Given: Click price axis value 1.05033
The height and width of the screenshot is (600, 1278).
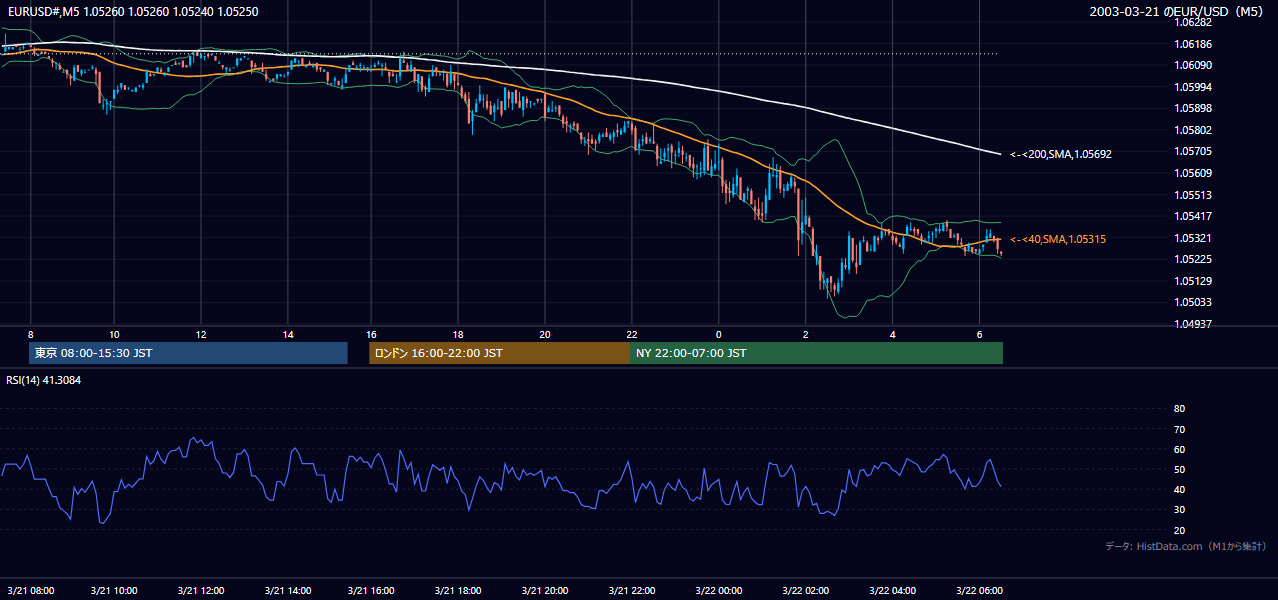Looking at the screenshot, I should tap(1193, 302).
